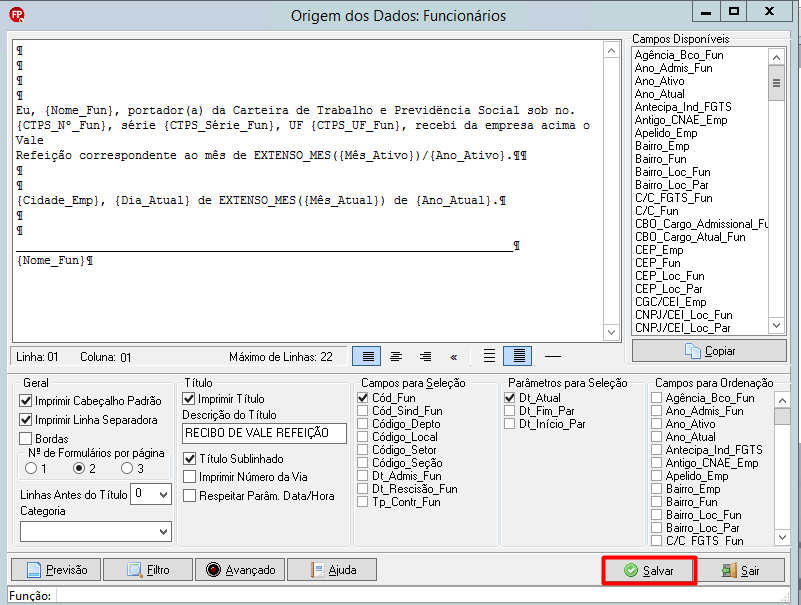Select the align left text icon
Image resolution: width=801 pixels, height=605 pixels.
[x=367, y=356]
